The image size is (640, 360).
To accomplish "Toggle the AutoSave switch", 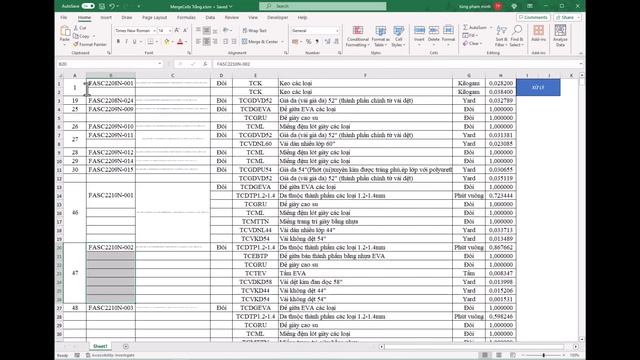I will [x=88, y=6].
